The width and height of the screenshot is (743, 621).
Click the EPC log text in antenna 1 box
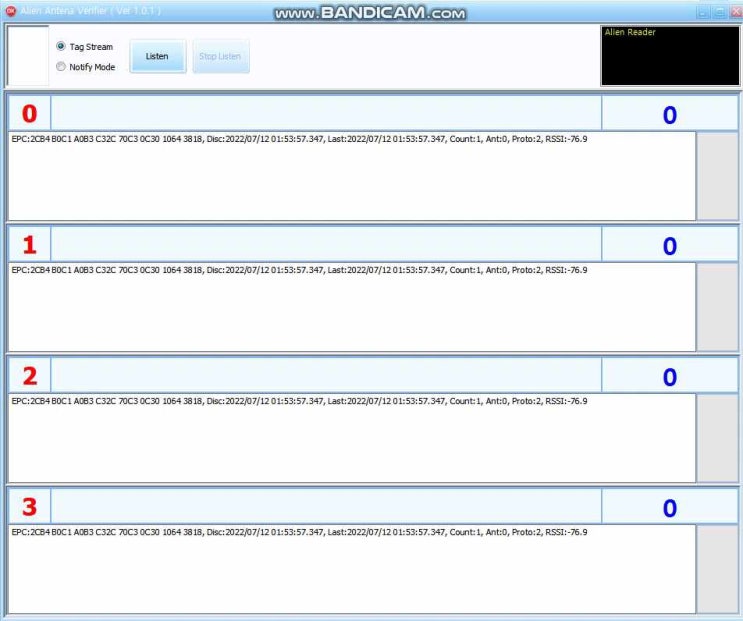click(x=299, y=270)
